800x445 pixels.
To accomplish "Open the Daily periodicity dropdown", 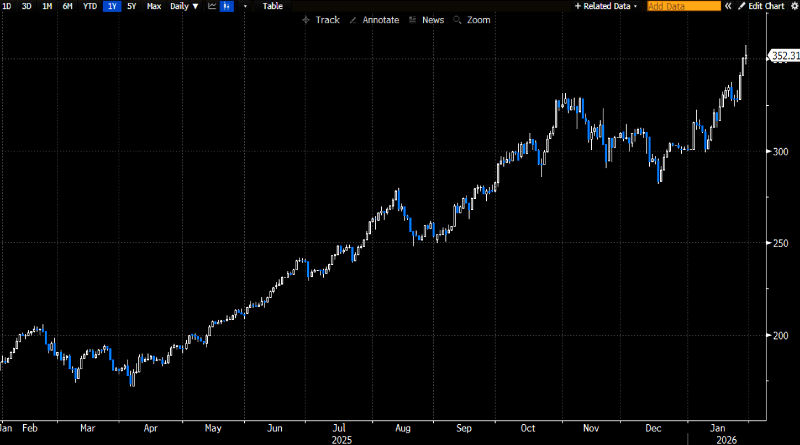I will [x=183, y=6].
